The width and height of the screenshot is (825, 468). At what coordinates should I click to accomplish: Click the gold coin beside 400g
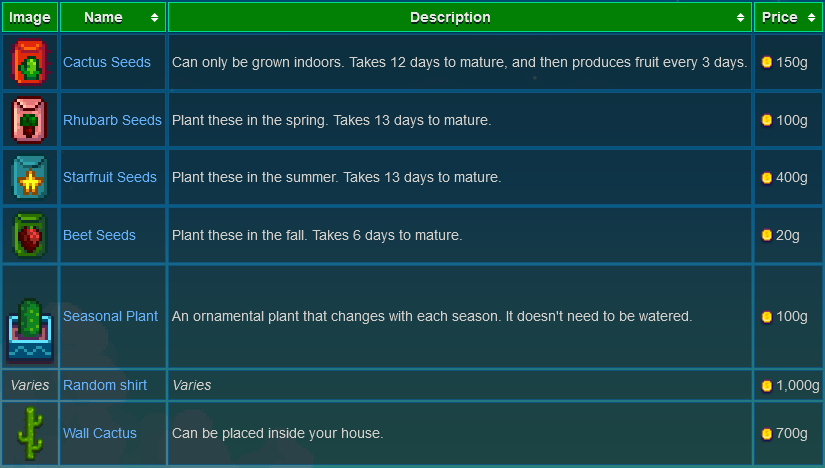click(767, 177)
